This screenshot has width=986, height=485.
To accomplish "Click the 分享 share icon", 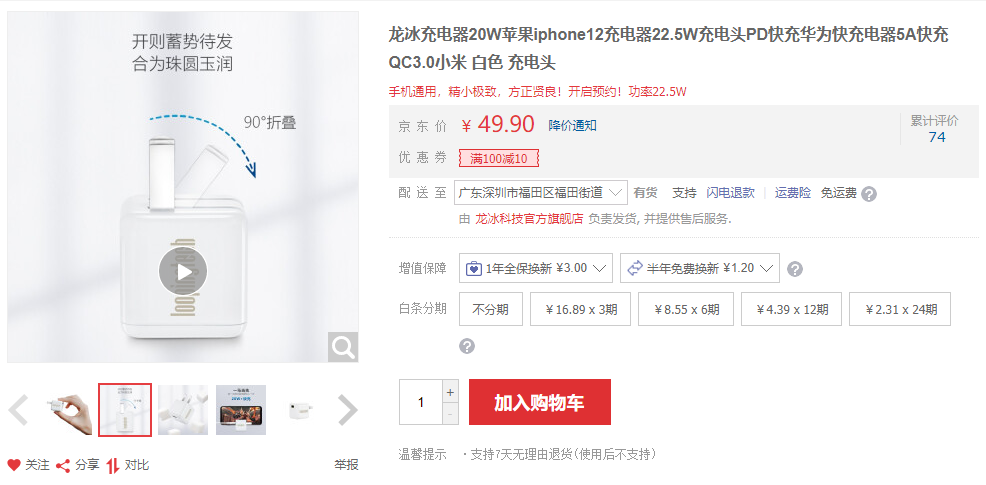I will pos(63,465).
